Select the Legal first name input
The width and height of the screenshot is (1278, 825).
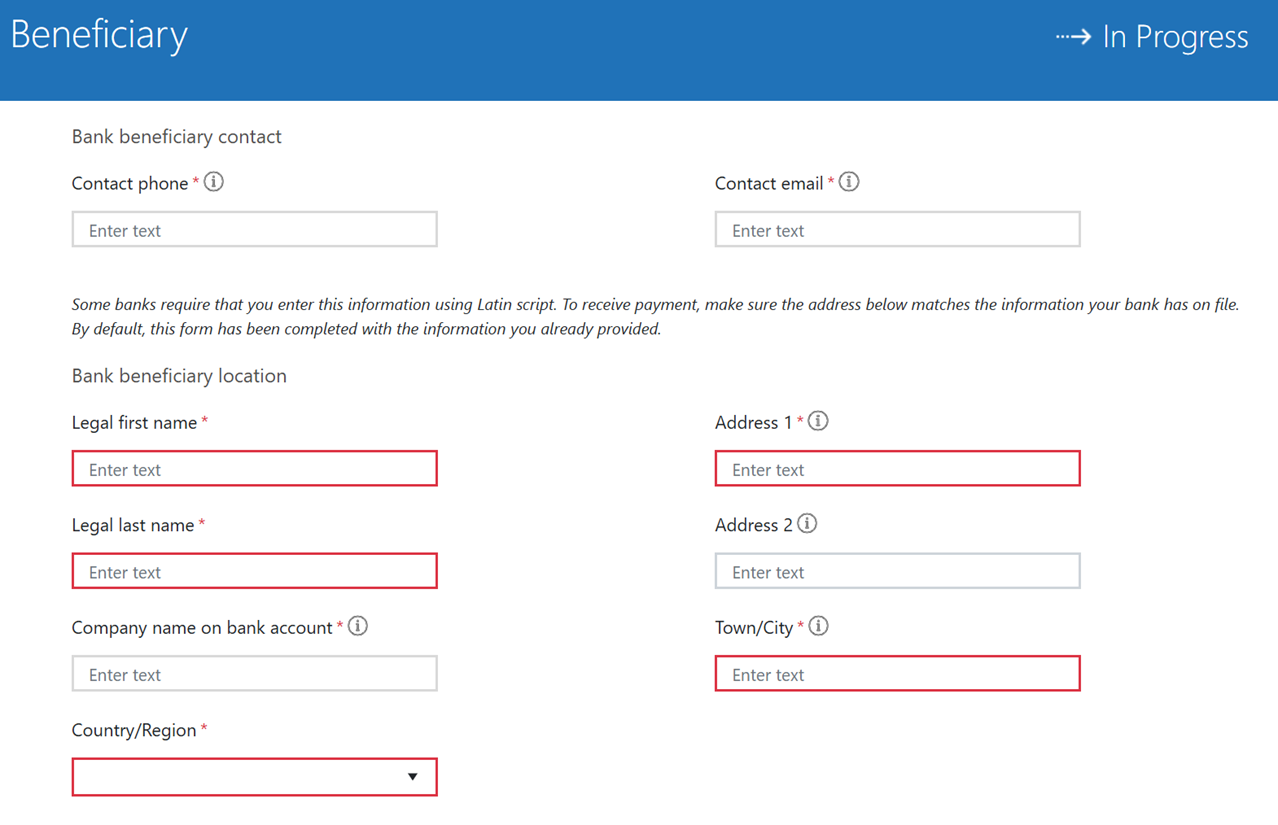[x=254, y=469]
